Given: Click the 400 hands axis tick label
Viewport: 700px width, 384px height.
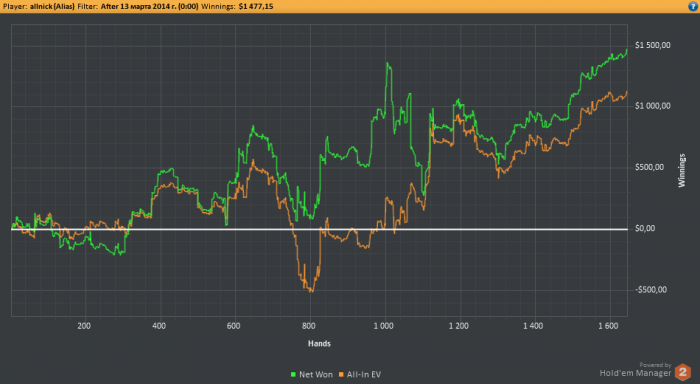Looking at the screenshot, I should tap(159, 326).
